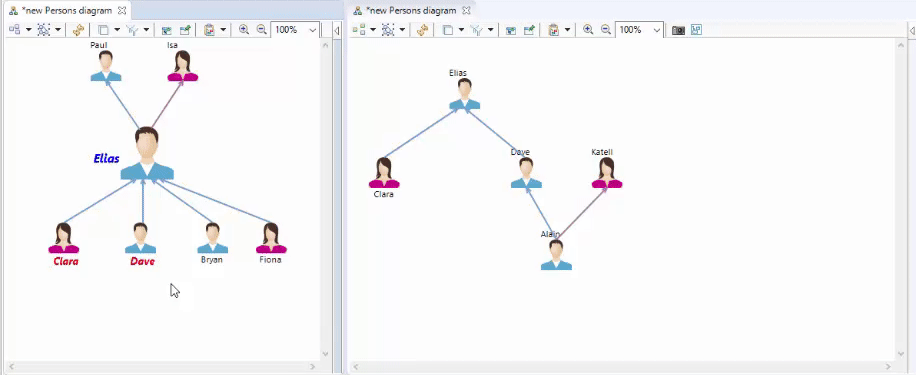This screenshot has width=916, height=375.
Task: Click pin/unpin elements icon in right toolbar
Action: [x=529, y=30]
